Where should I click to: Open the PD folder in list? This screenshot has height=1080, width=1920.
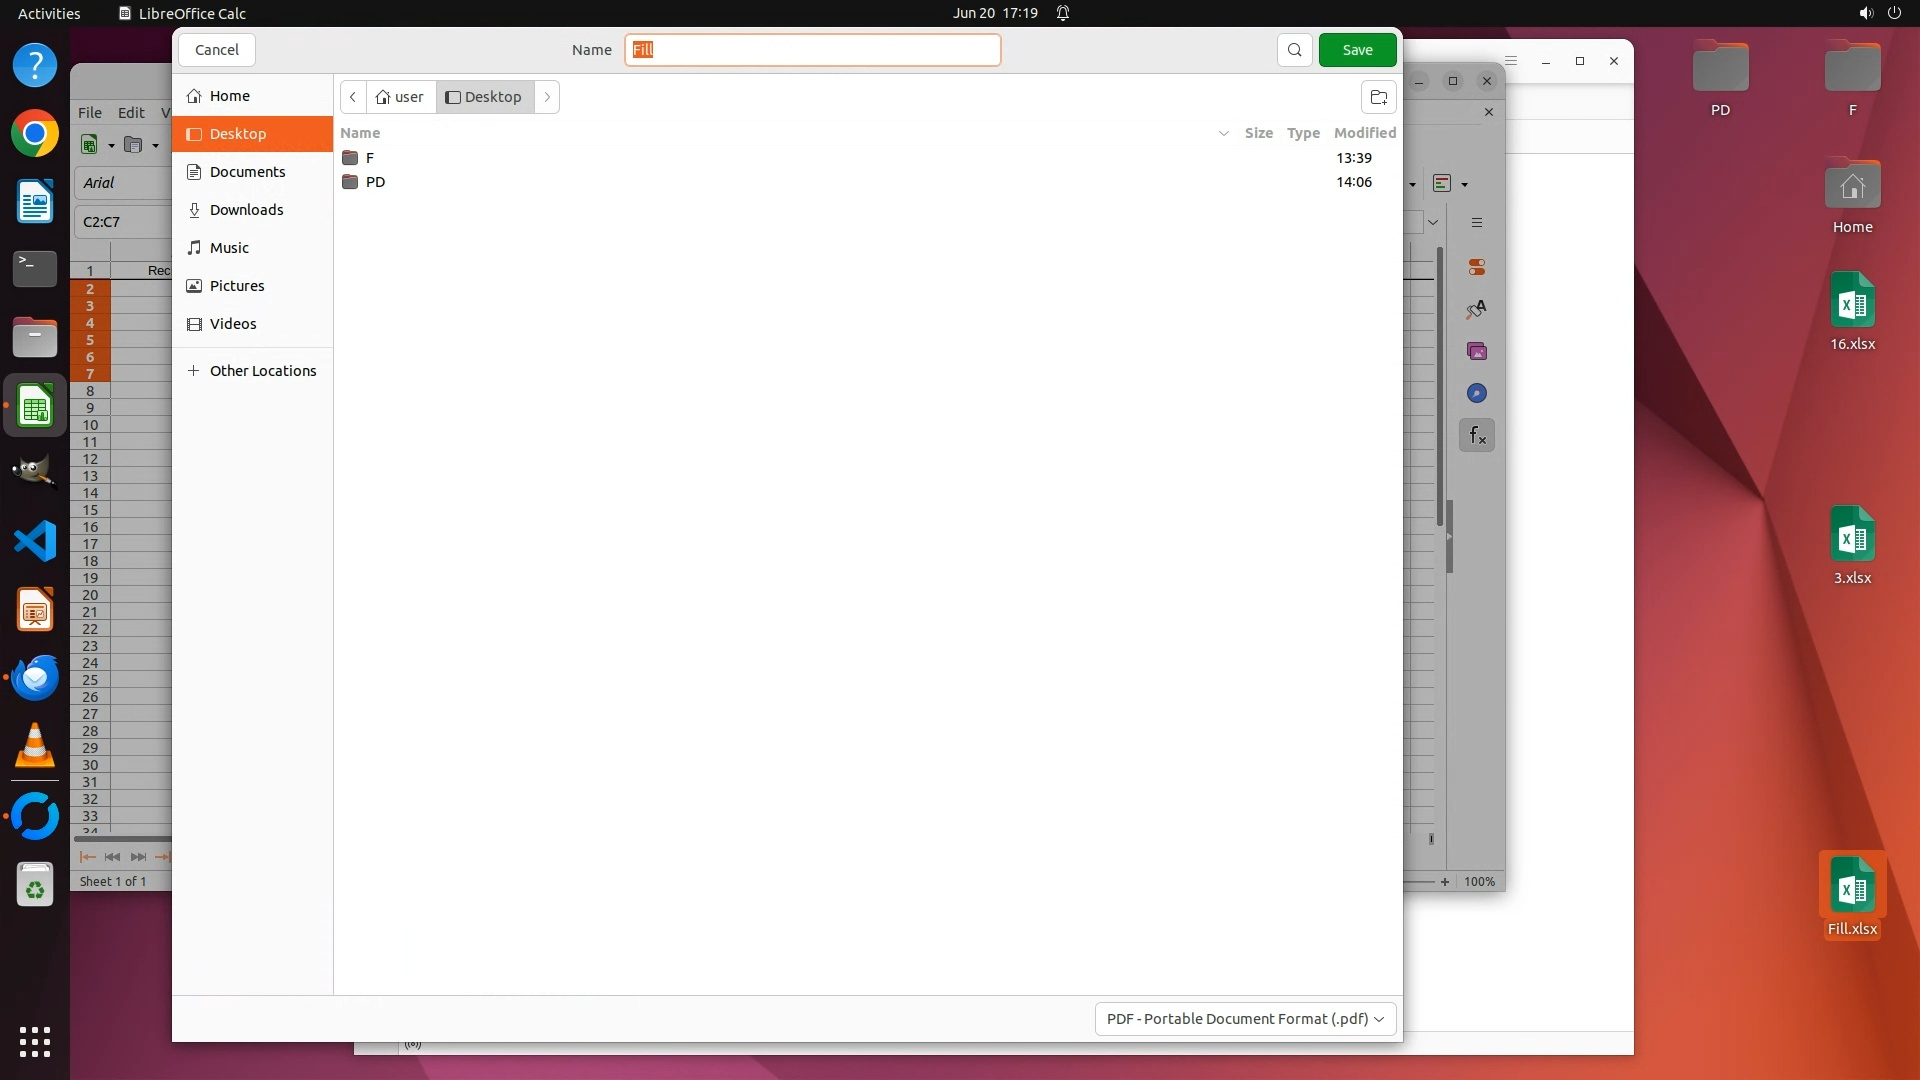point(375,182)
